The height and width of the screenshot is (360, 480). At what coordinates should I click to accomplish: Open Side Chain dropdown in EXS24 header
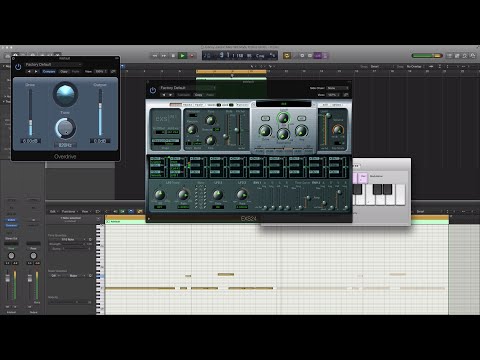[x=337, y=88]
